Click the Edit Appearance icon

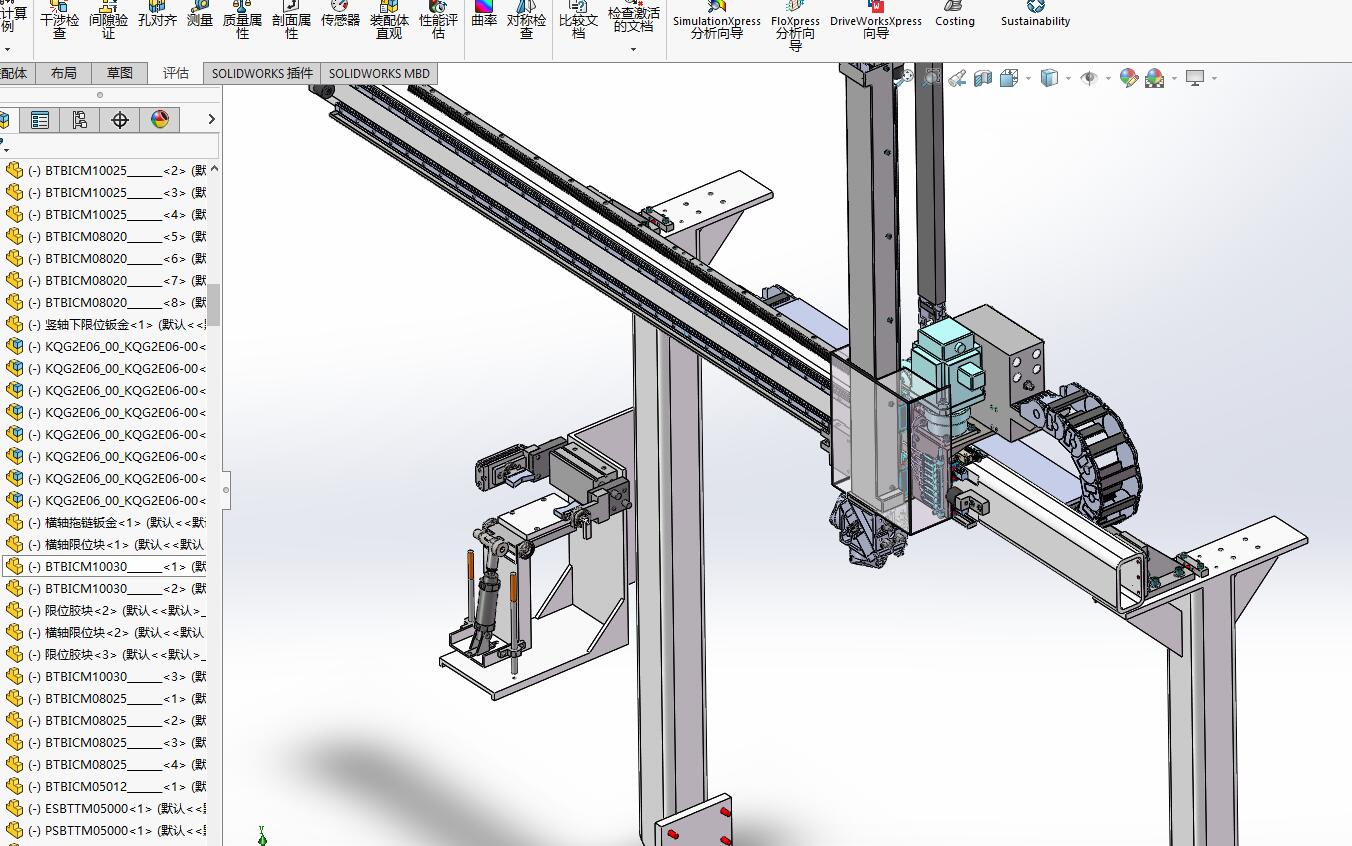(1129, 77)
